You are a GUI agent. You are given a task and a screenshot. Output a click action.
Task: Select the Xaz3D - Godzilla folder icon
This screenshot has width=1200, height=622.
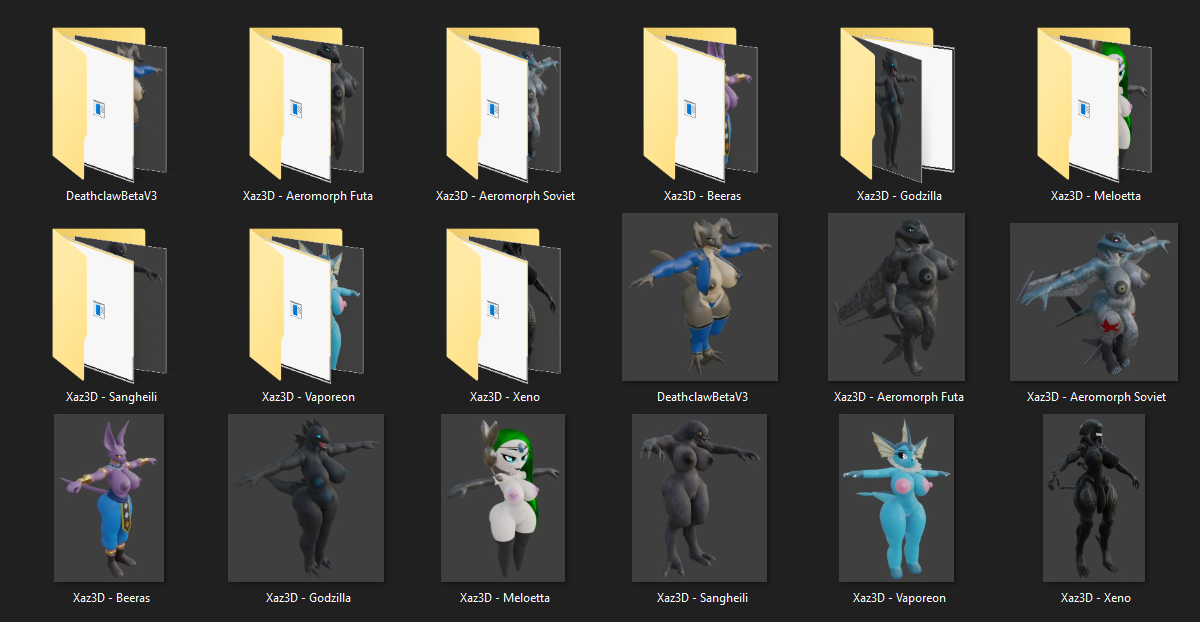899,105
